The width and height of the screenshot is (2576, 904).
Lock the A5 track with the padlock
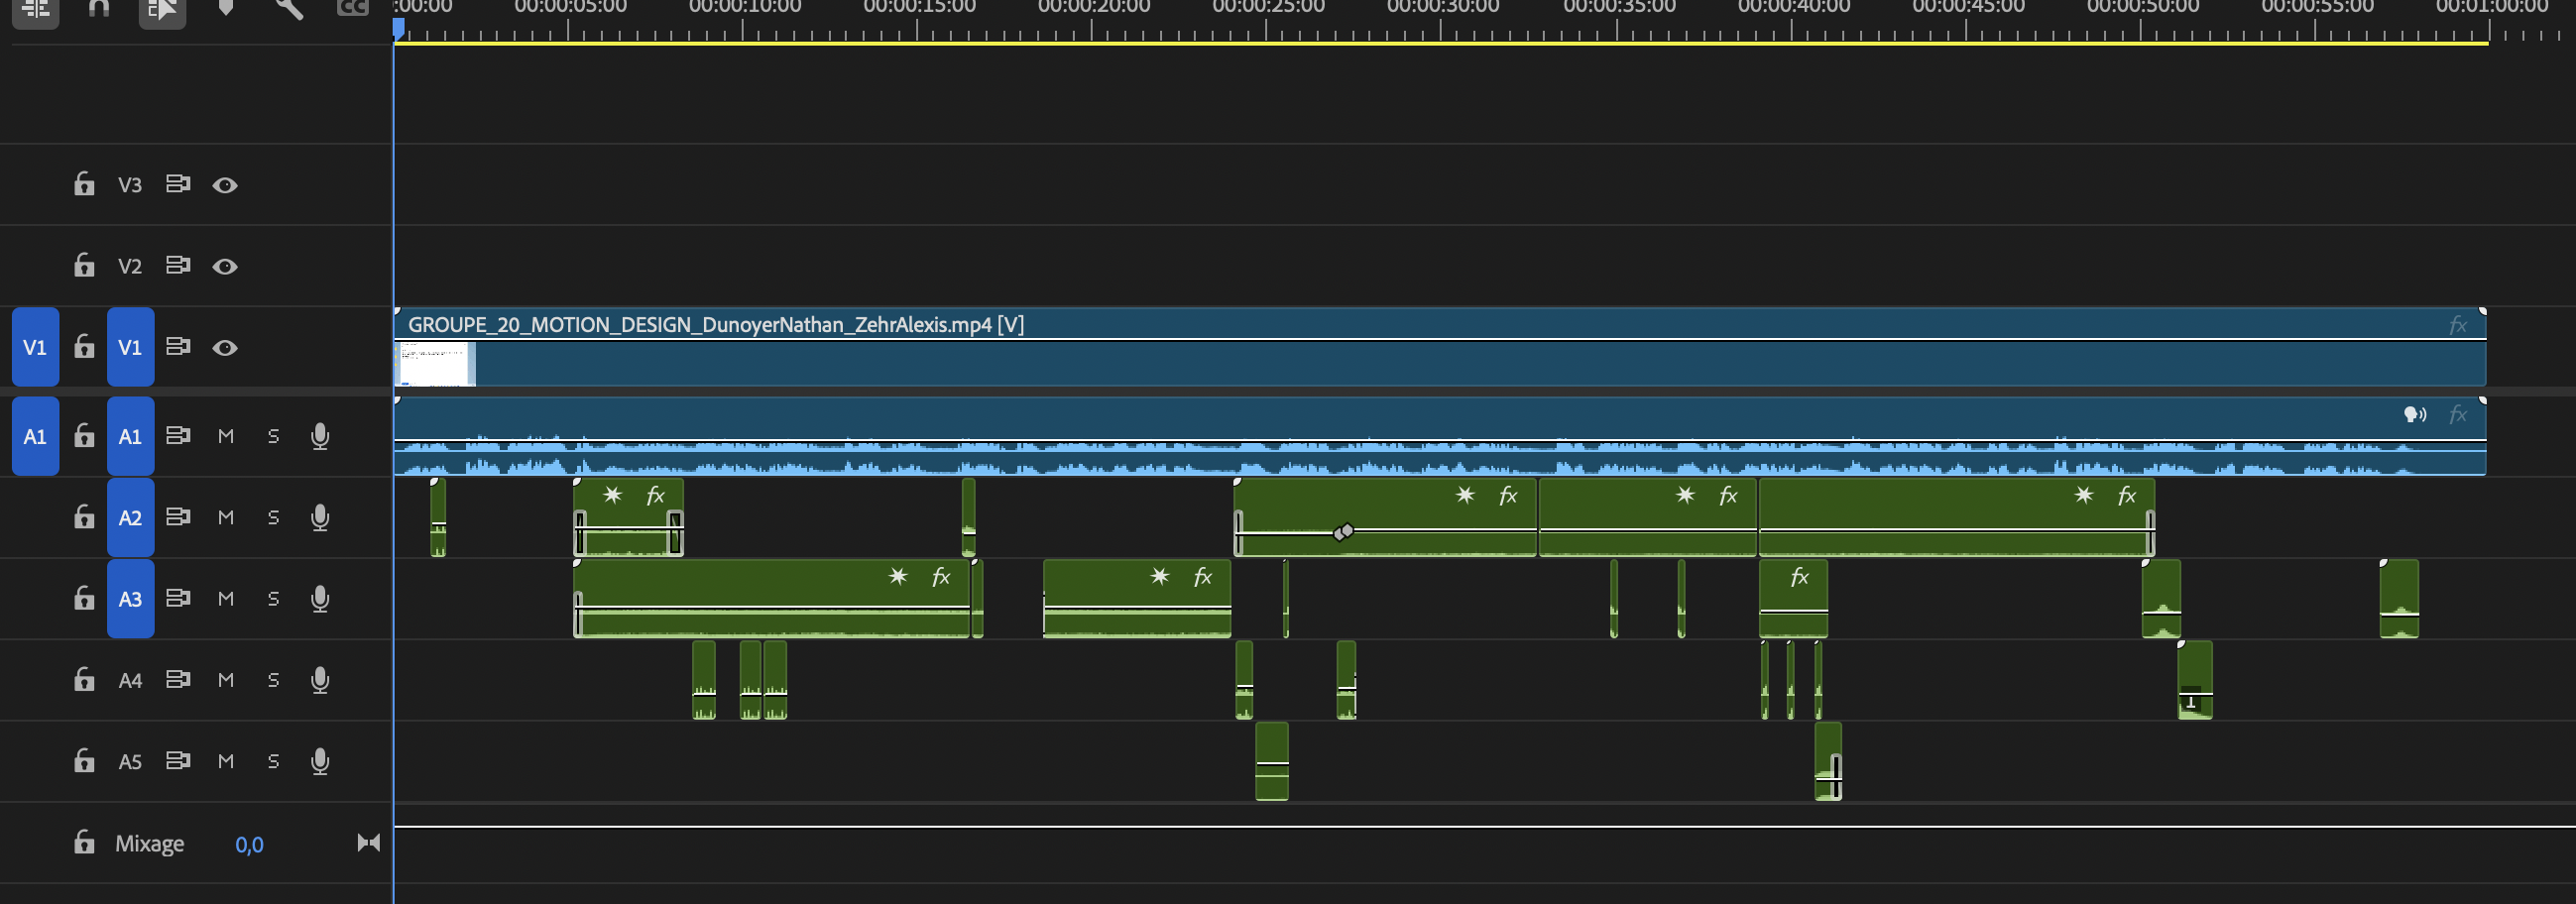(x=84, y=761)
